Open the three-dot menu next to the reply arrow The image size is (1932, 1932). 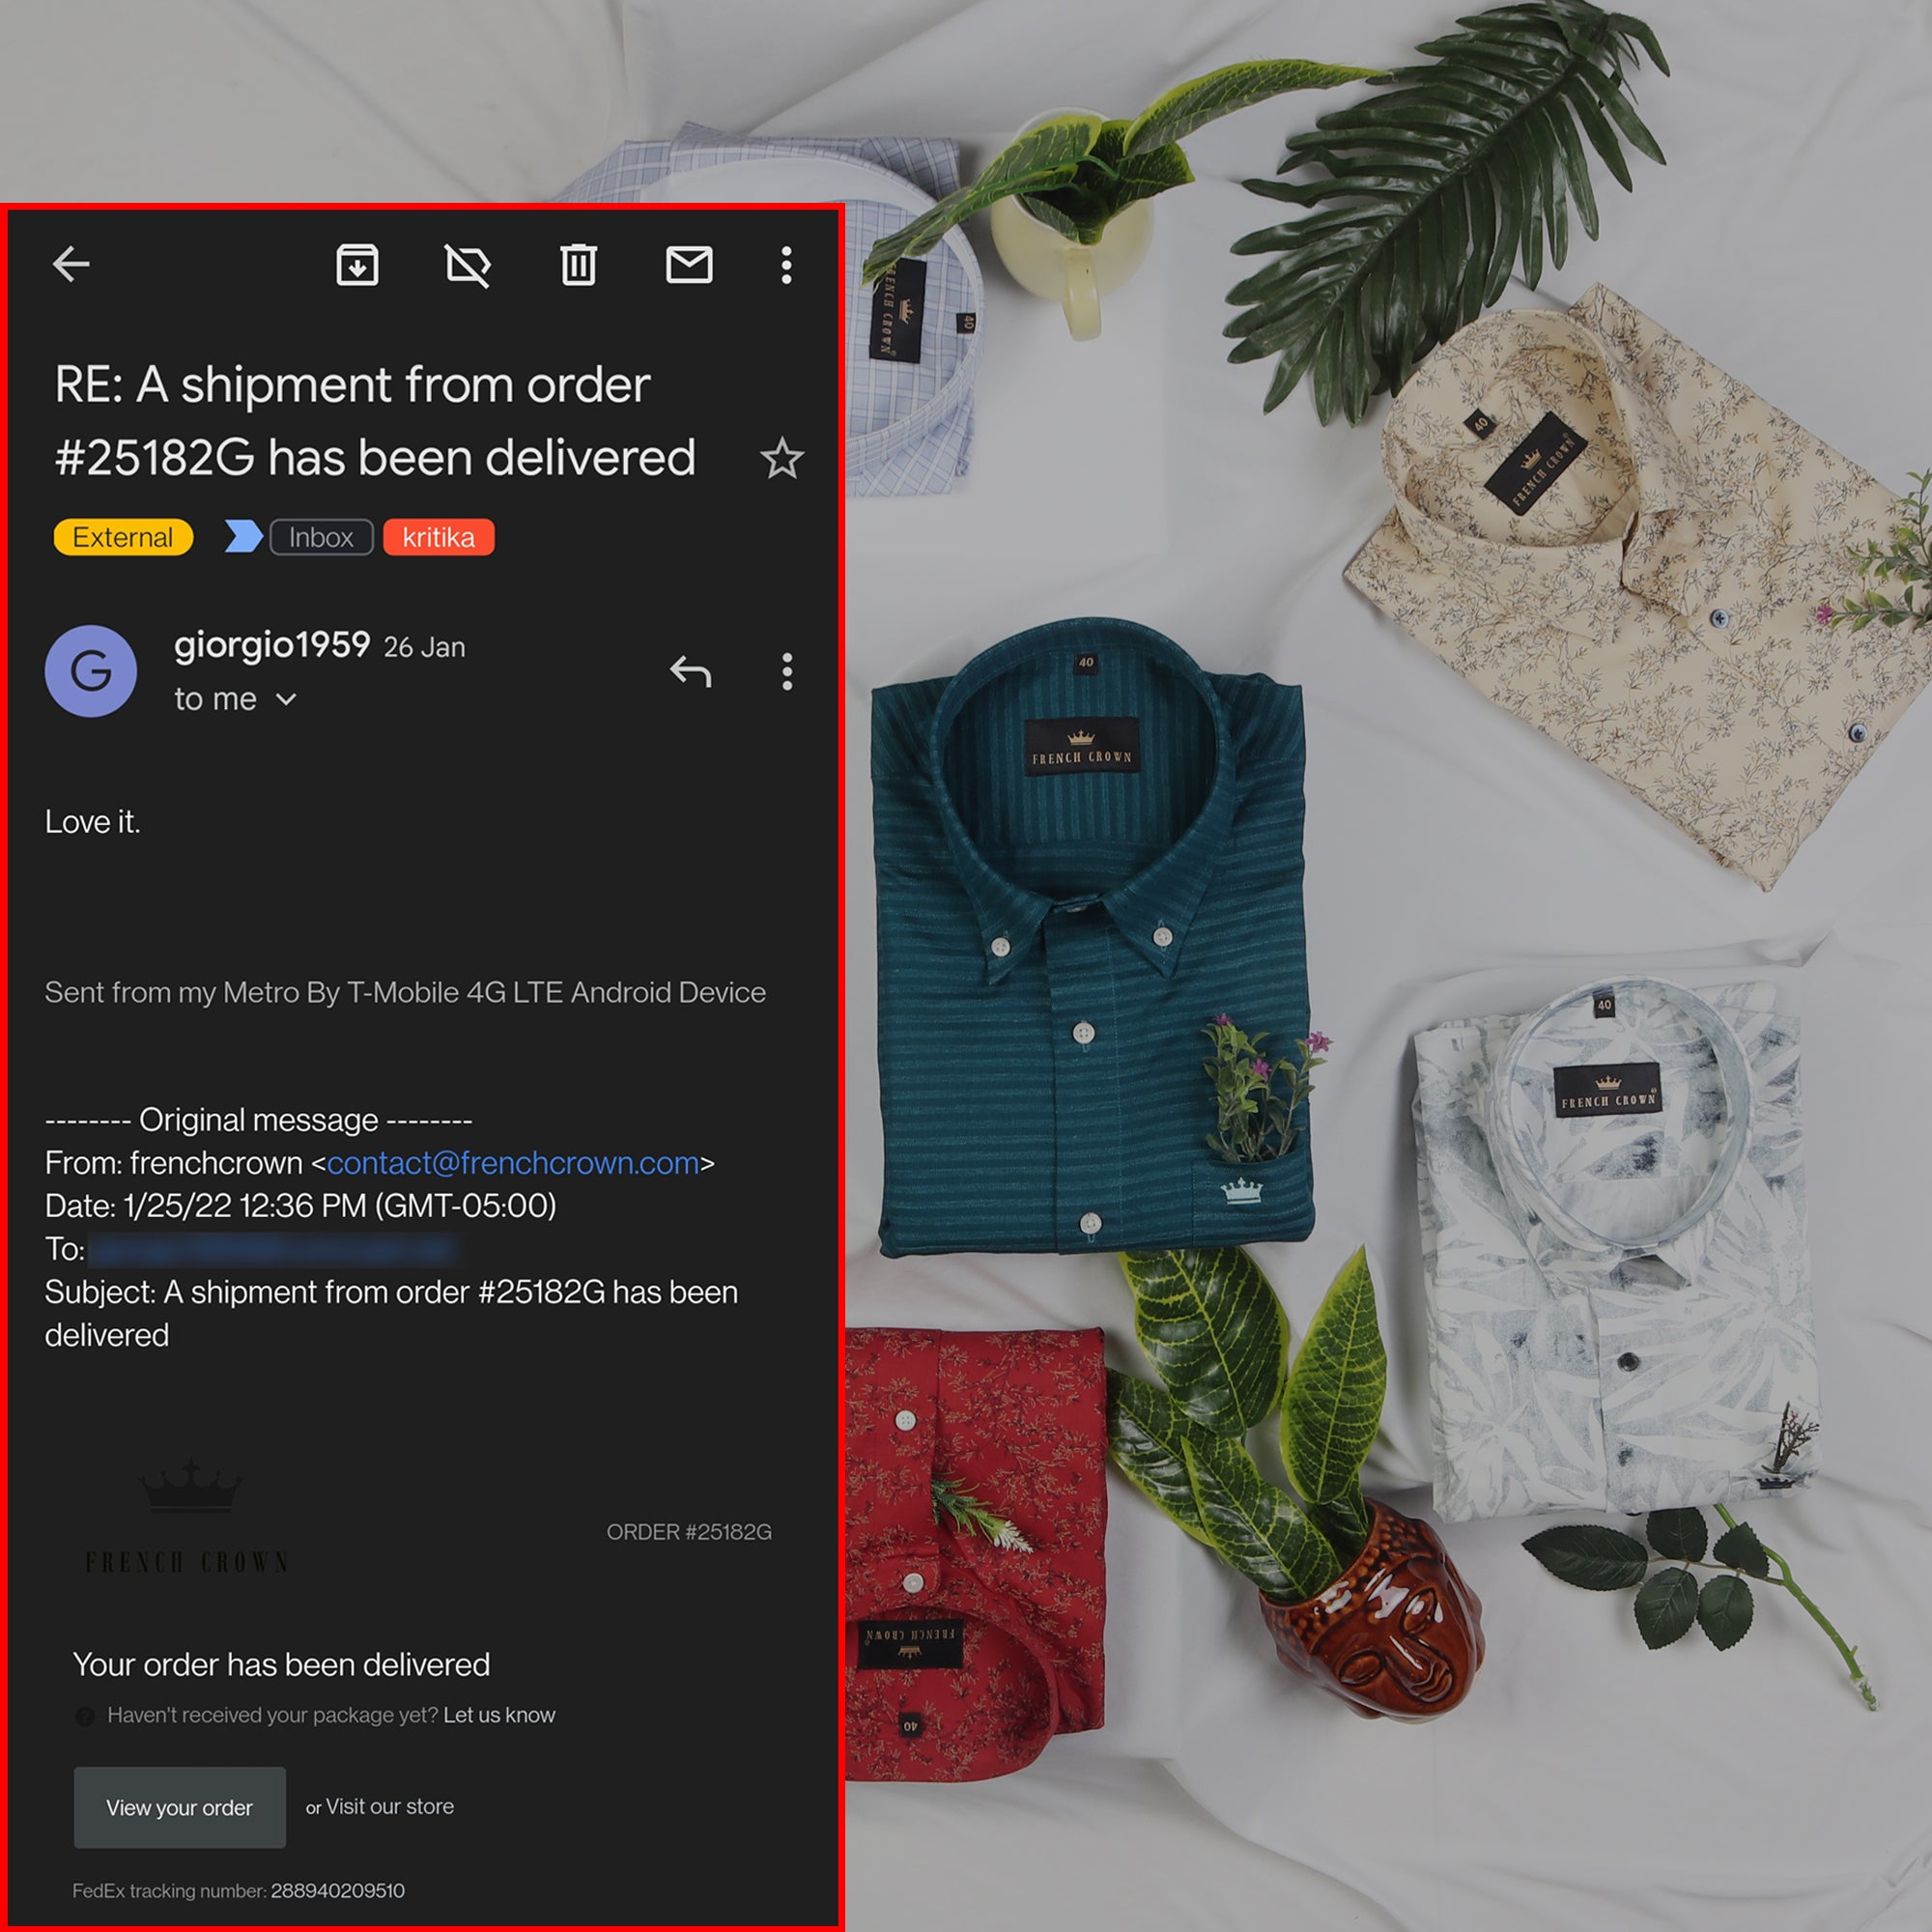click(x=787, y=671)
